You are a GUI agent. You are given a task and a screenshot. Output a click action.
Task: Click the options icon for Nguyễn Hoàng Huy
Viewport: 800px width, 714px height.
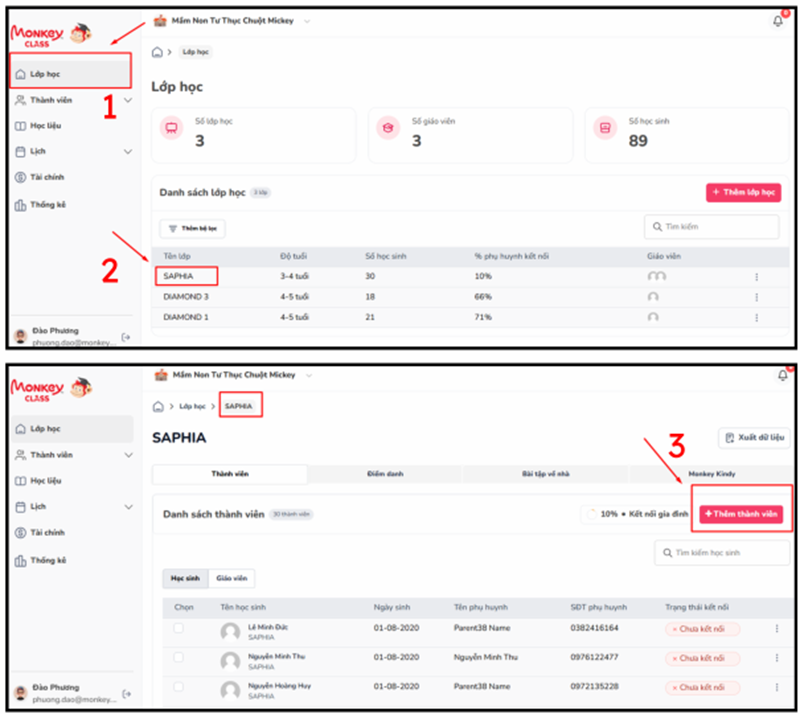pos(776,686)
